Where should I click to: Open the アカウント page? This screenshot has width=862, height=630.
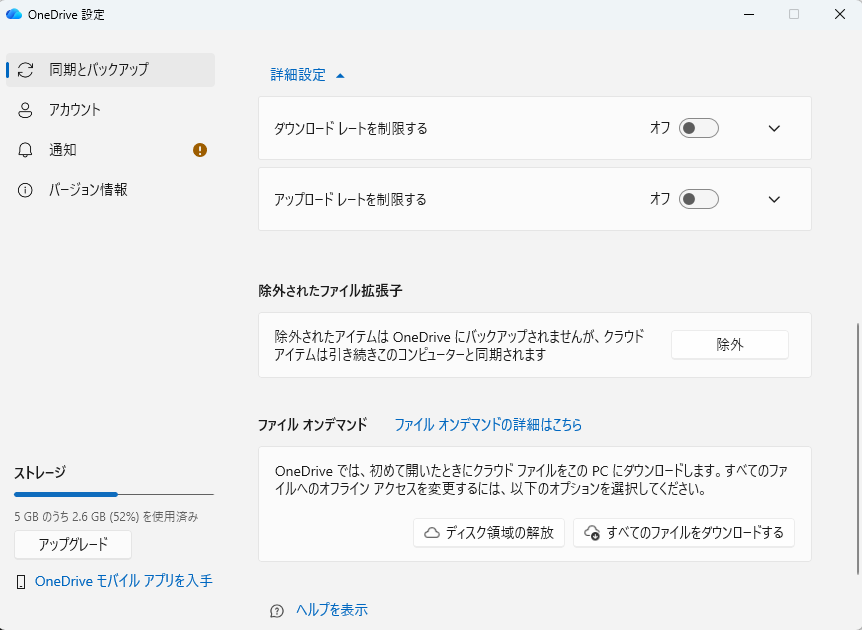click(x=110, y=110)
